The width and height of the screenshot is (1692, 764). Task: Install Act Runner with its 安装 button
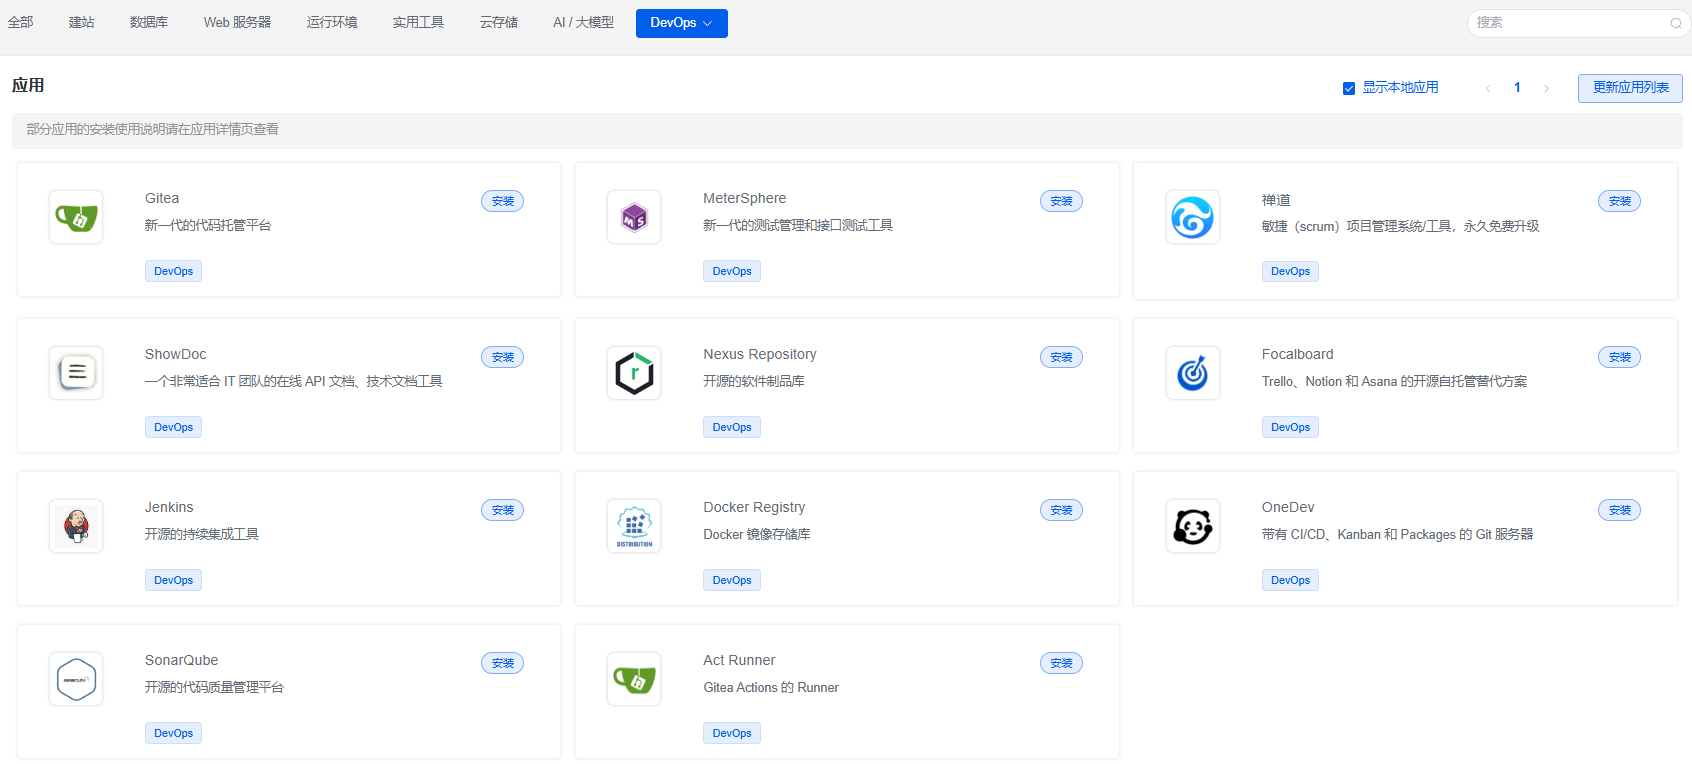coord(1061,663)
